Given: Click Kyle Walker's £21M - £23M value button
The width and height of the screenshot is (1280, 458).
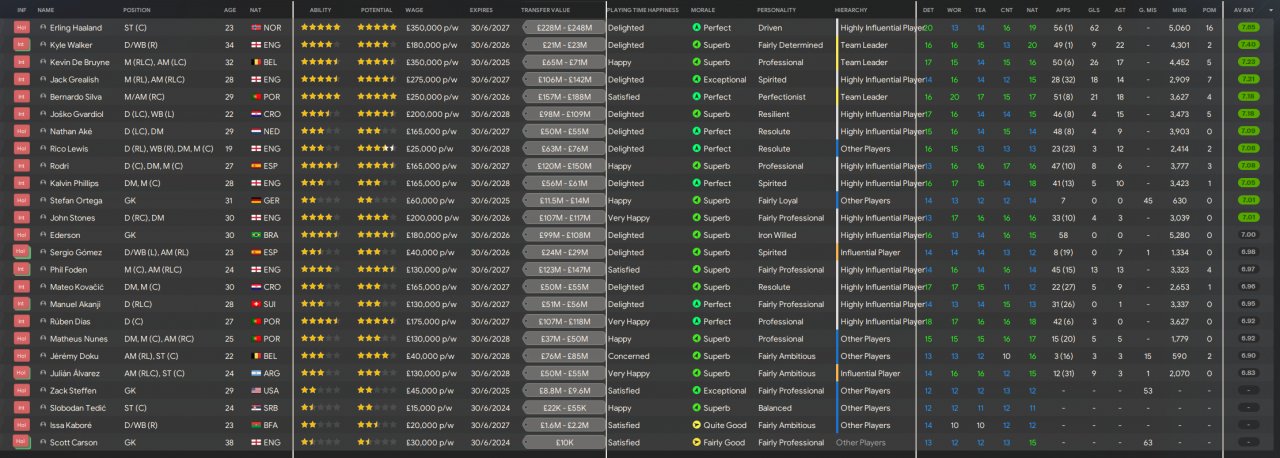Looking at the screenshot, I should pos(563,45).
